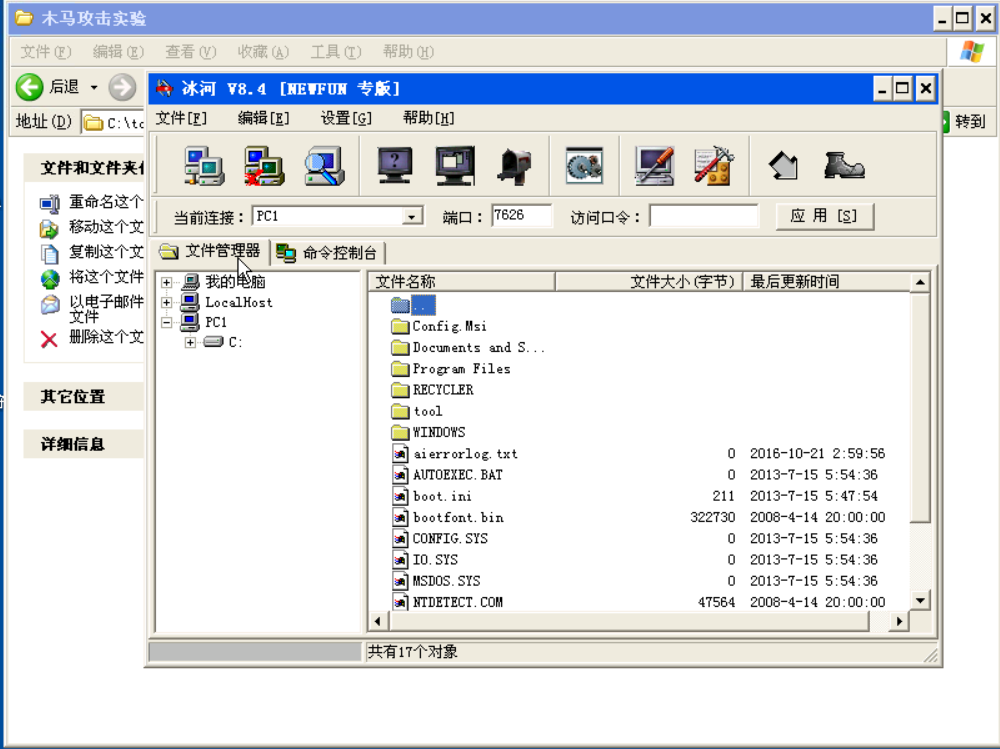The width and height of the screenshot is (1000, 749).
Task: Click the publish file to web icon
Action: [x=50, y=279]
